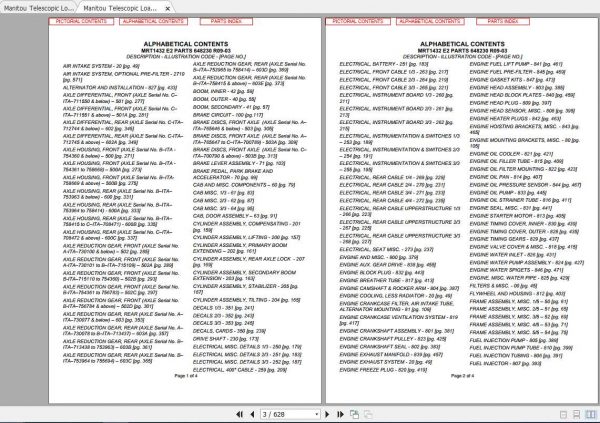Click 'ELECTRICAL, REAR CABLE 1/4 - 269' entry
The image size is (600, 423).
click(392, 178)
